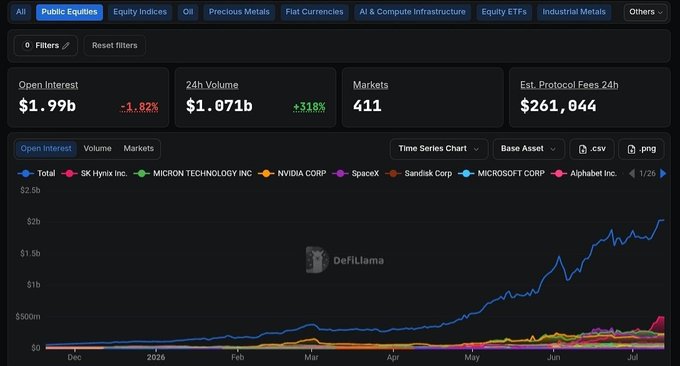Viewport: 680px width, 366px height.
Task: Click the Total line bump near Mar
Action: tap(311, 324)
